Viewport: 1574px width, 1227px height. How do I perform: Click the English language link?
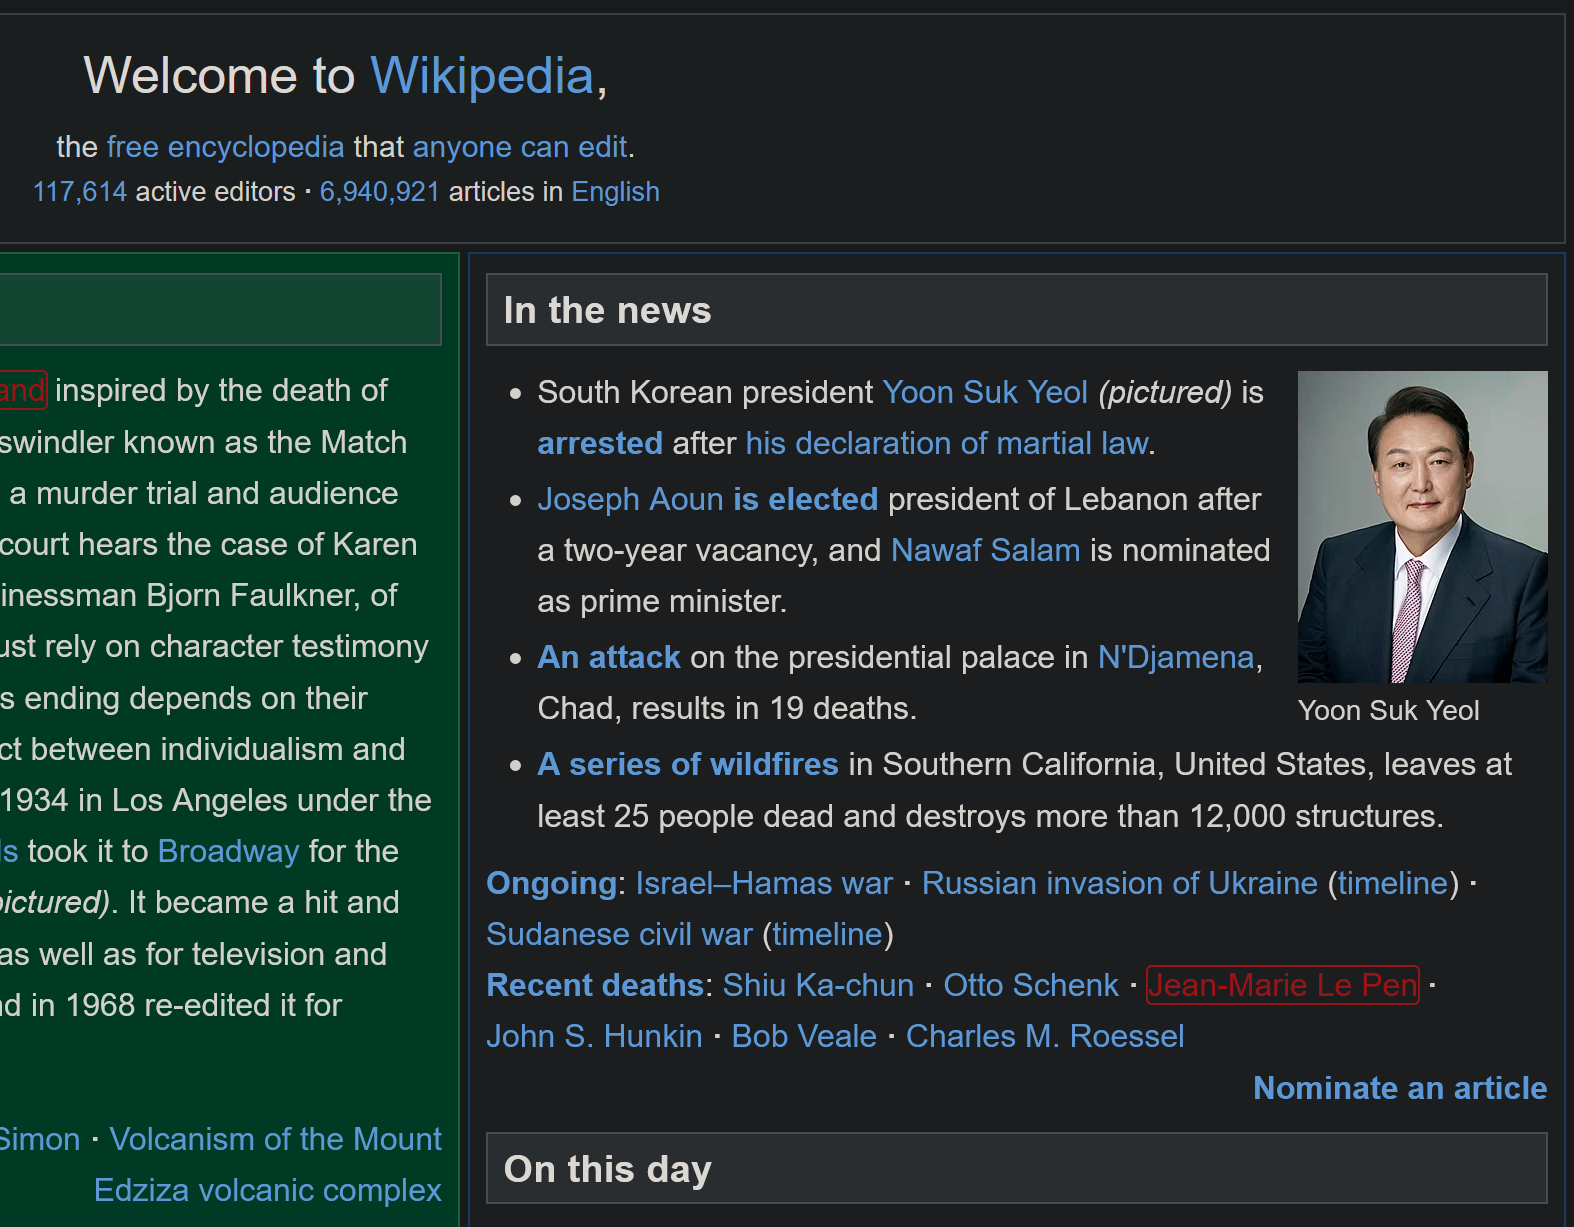pyautogui.click(x=615, y=192)
